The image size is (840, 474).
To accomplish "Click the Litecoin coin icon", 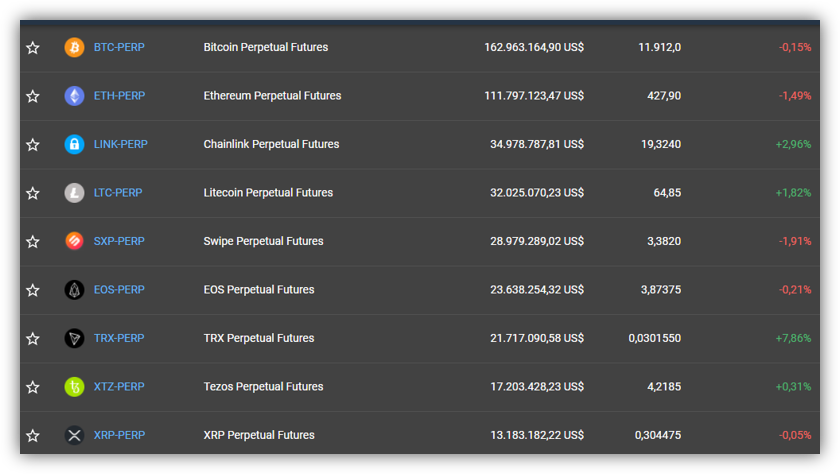I will [x=74, y=193].
